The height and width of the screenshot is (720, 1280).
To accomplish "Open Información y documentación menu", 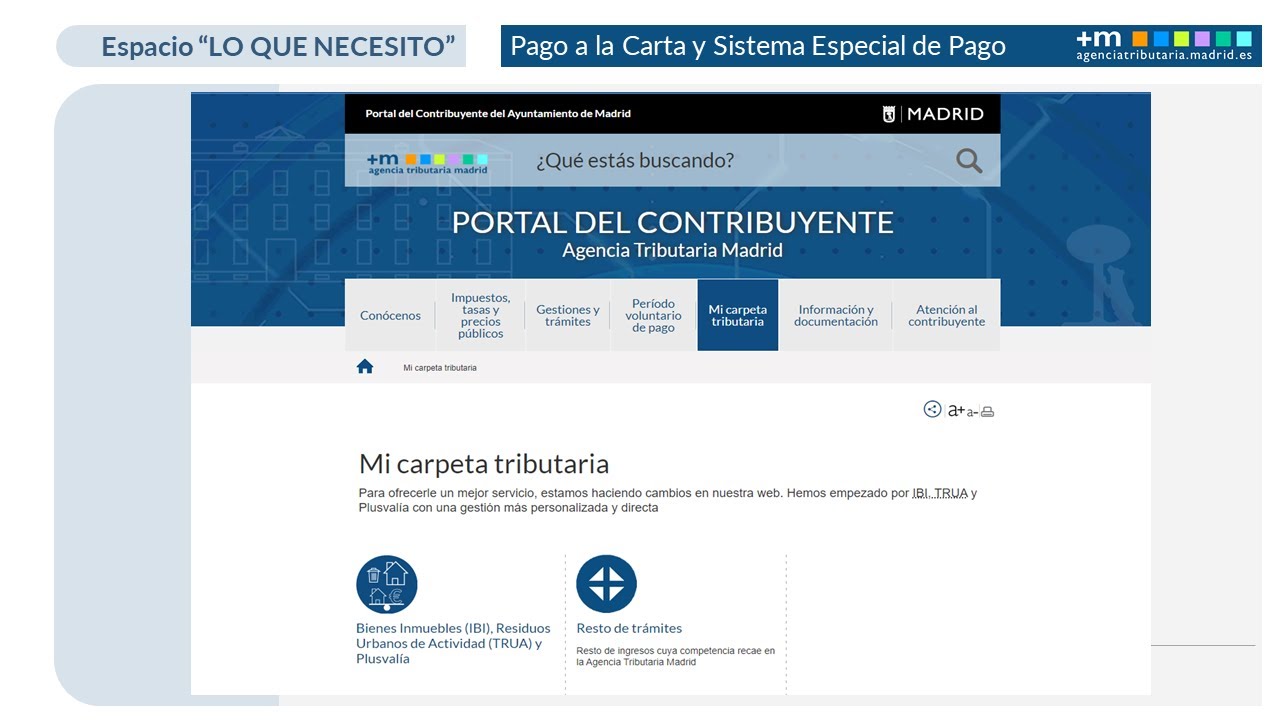I will pyautogui.click(x=836, y=316).
